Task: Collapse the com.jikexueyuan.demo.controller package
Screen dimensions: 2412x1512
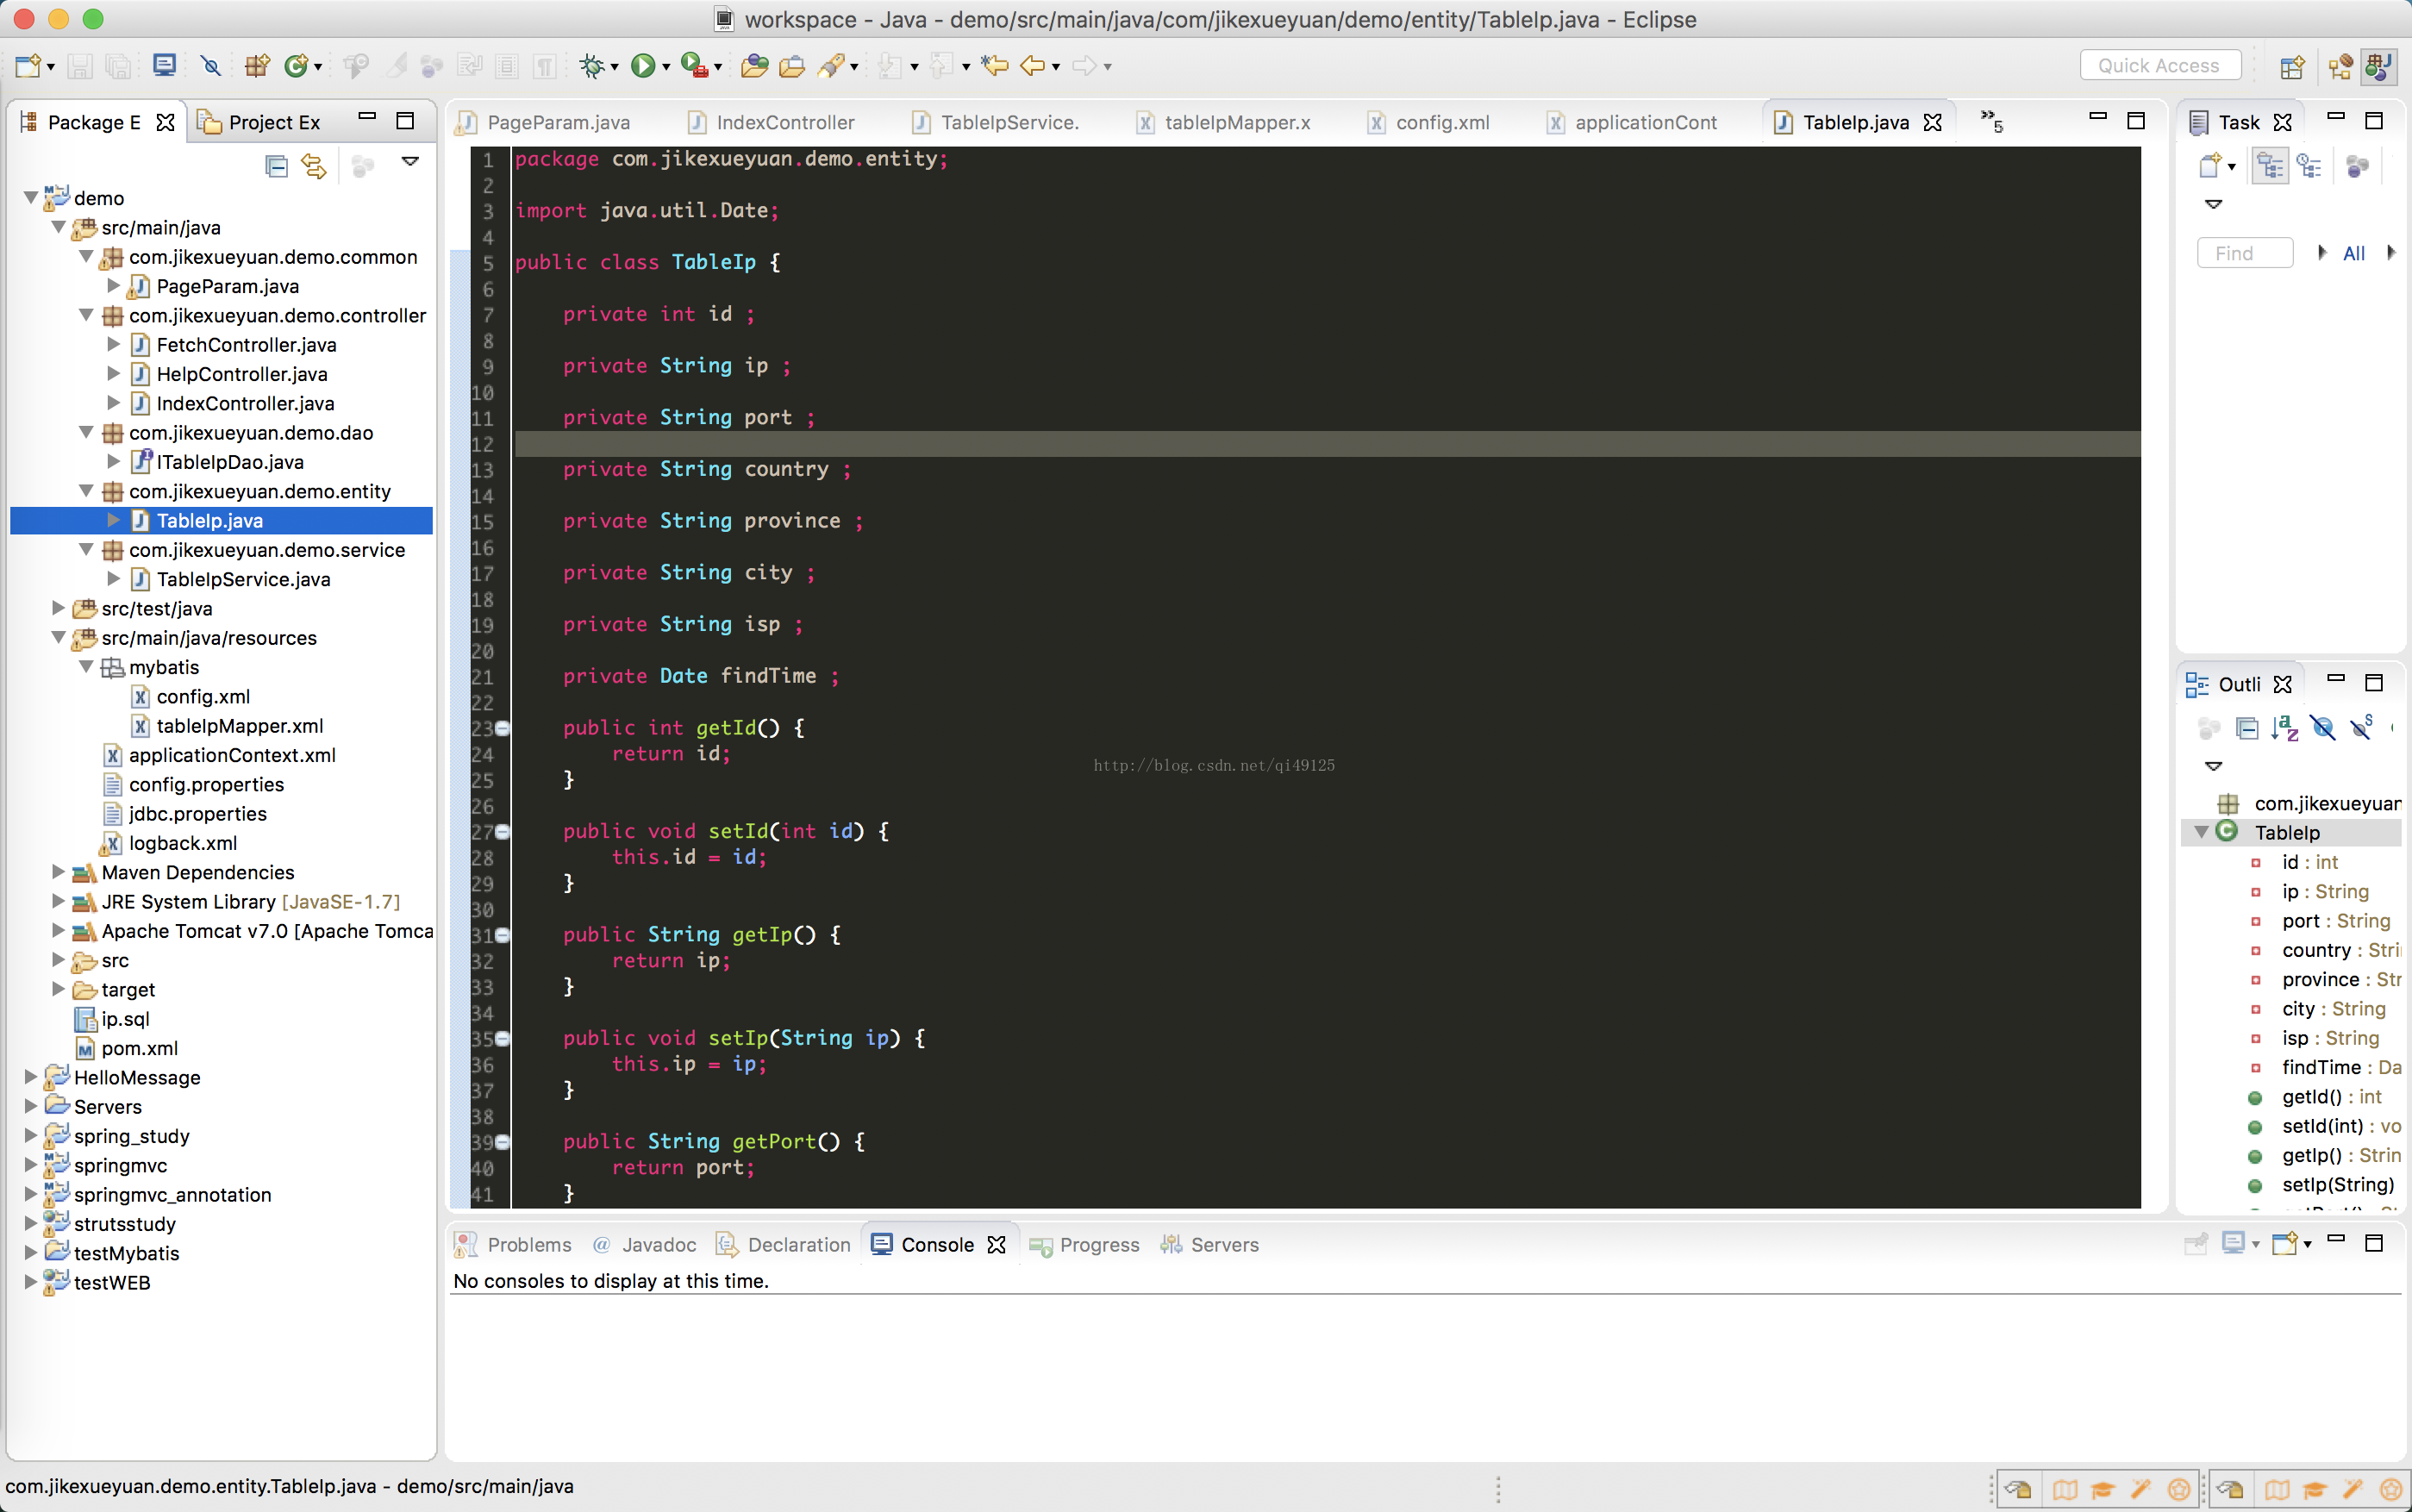Action: click(87, 315)
